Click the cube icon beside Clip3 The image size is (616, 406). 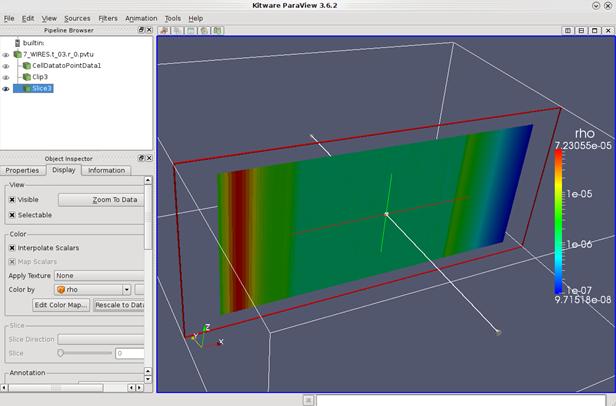(27, 77)
